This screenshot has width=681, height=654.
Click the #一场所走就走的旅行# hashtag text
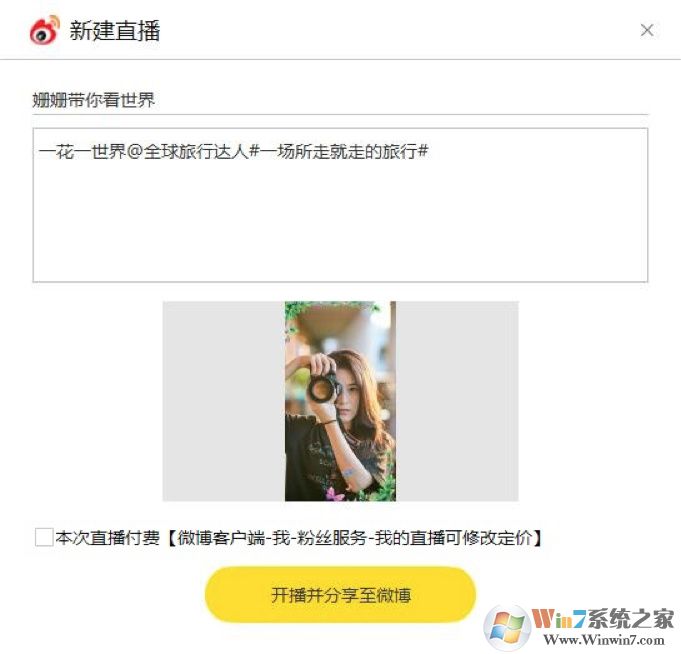339,152
